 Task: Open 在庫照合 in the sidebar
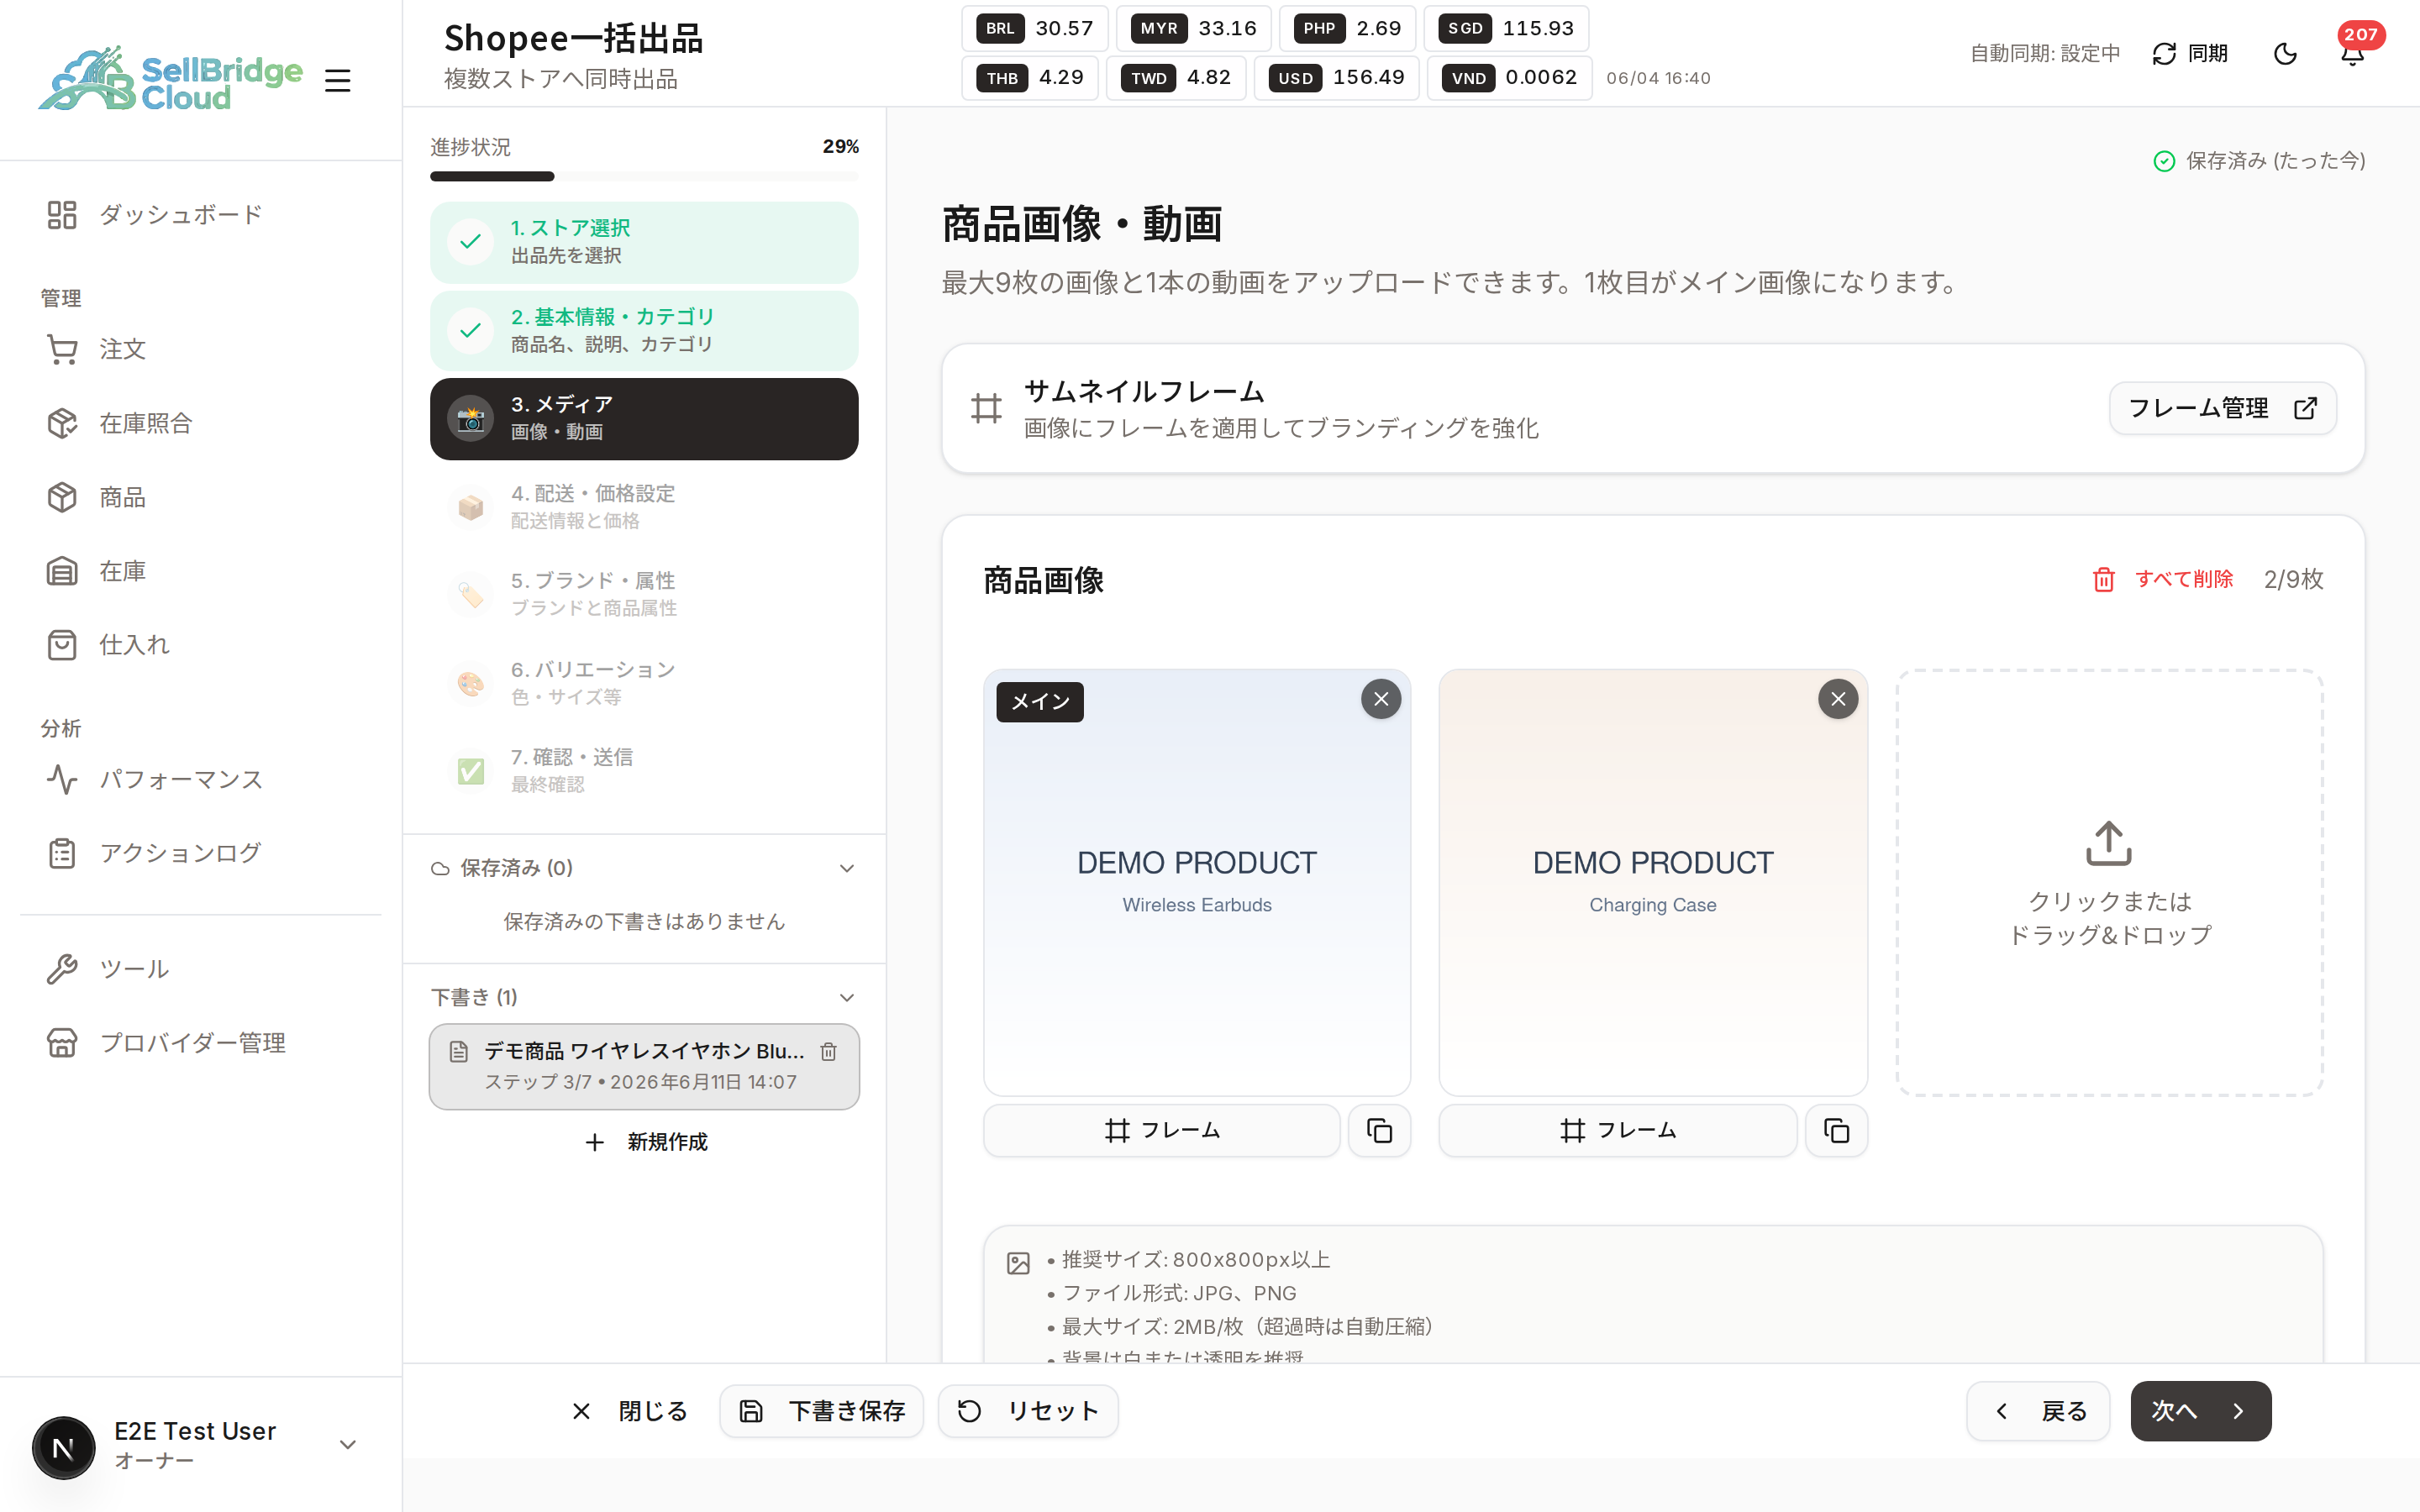200,423
